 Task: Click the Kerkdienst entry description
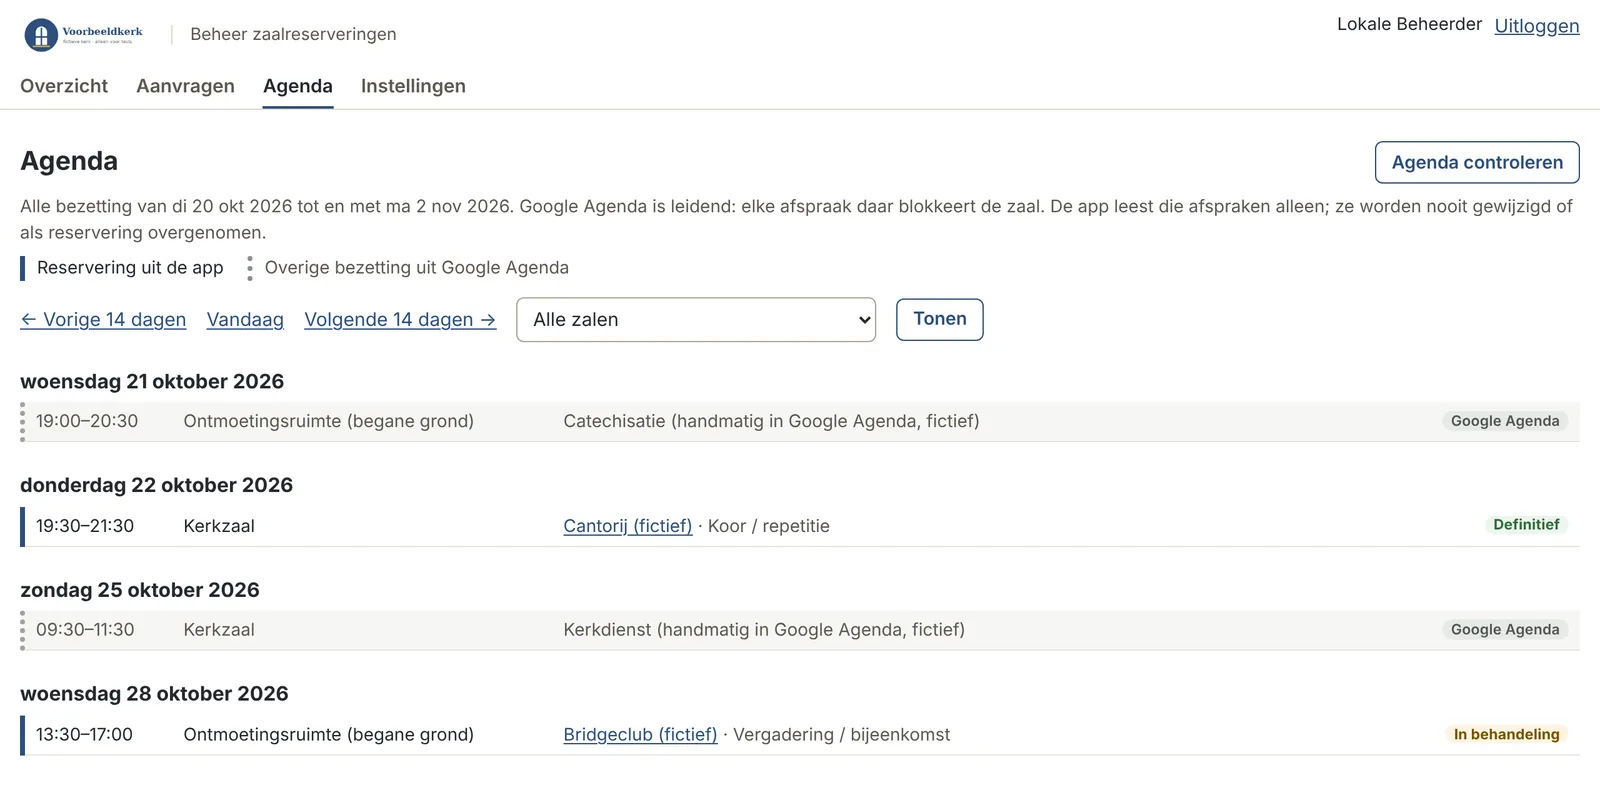click(764, 630)
